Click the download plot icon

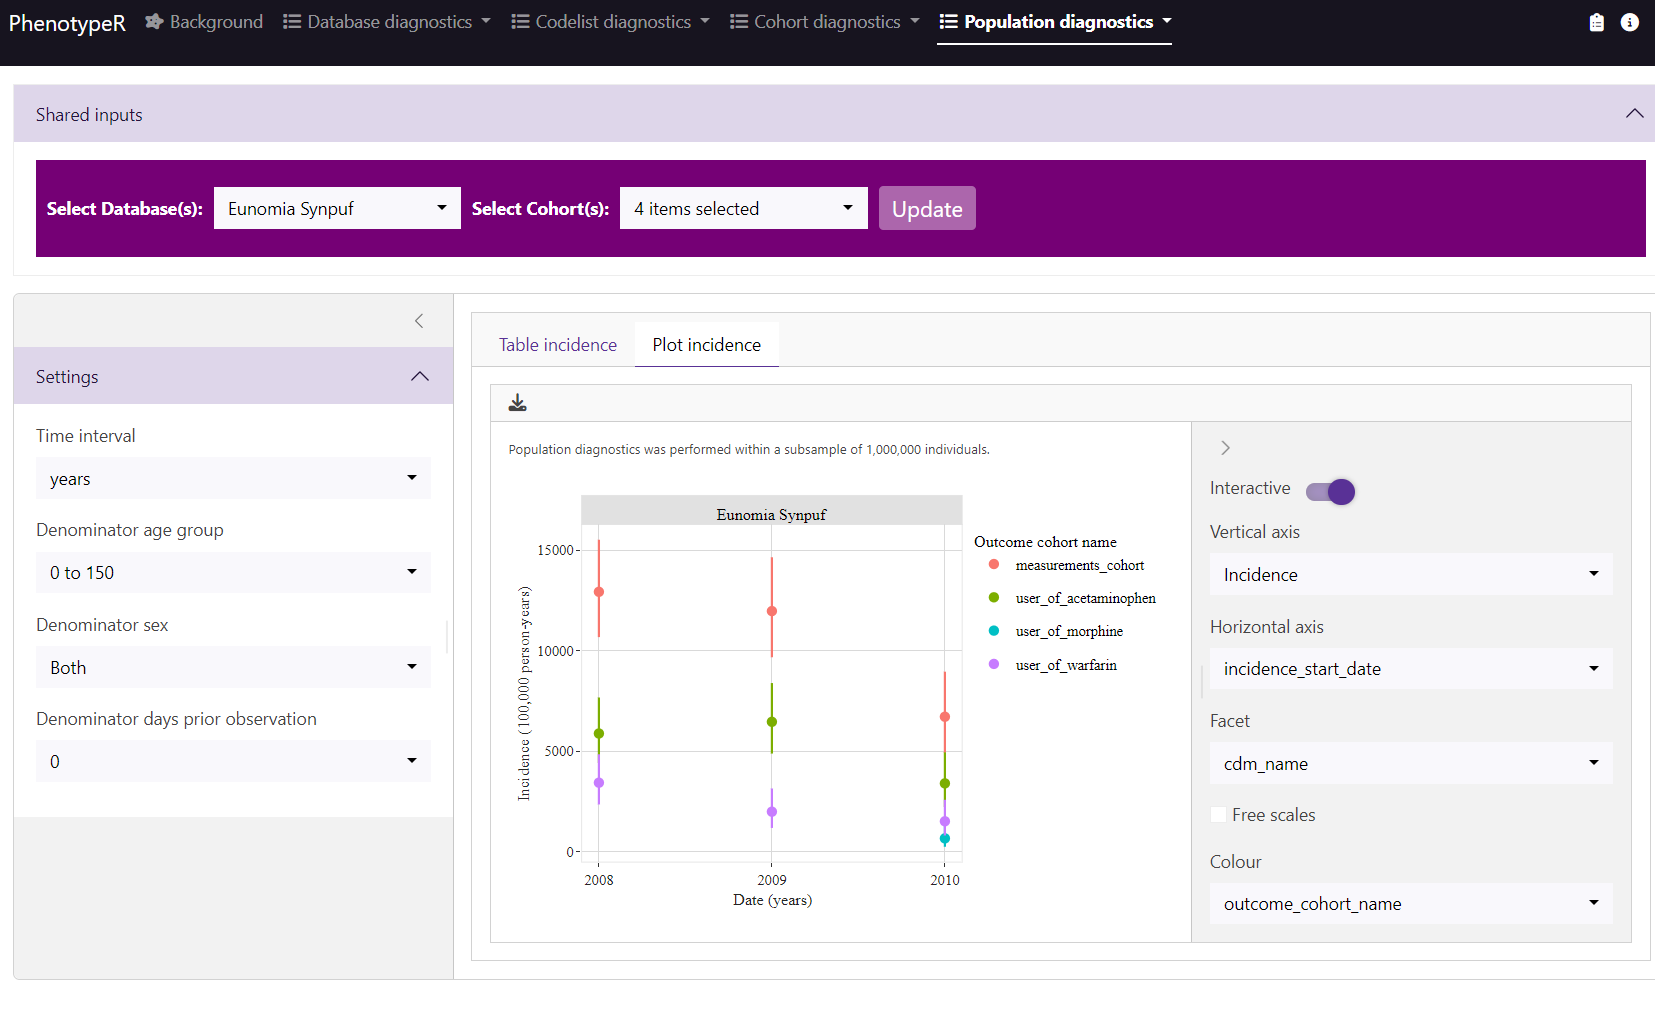517,403
